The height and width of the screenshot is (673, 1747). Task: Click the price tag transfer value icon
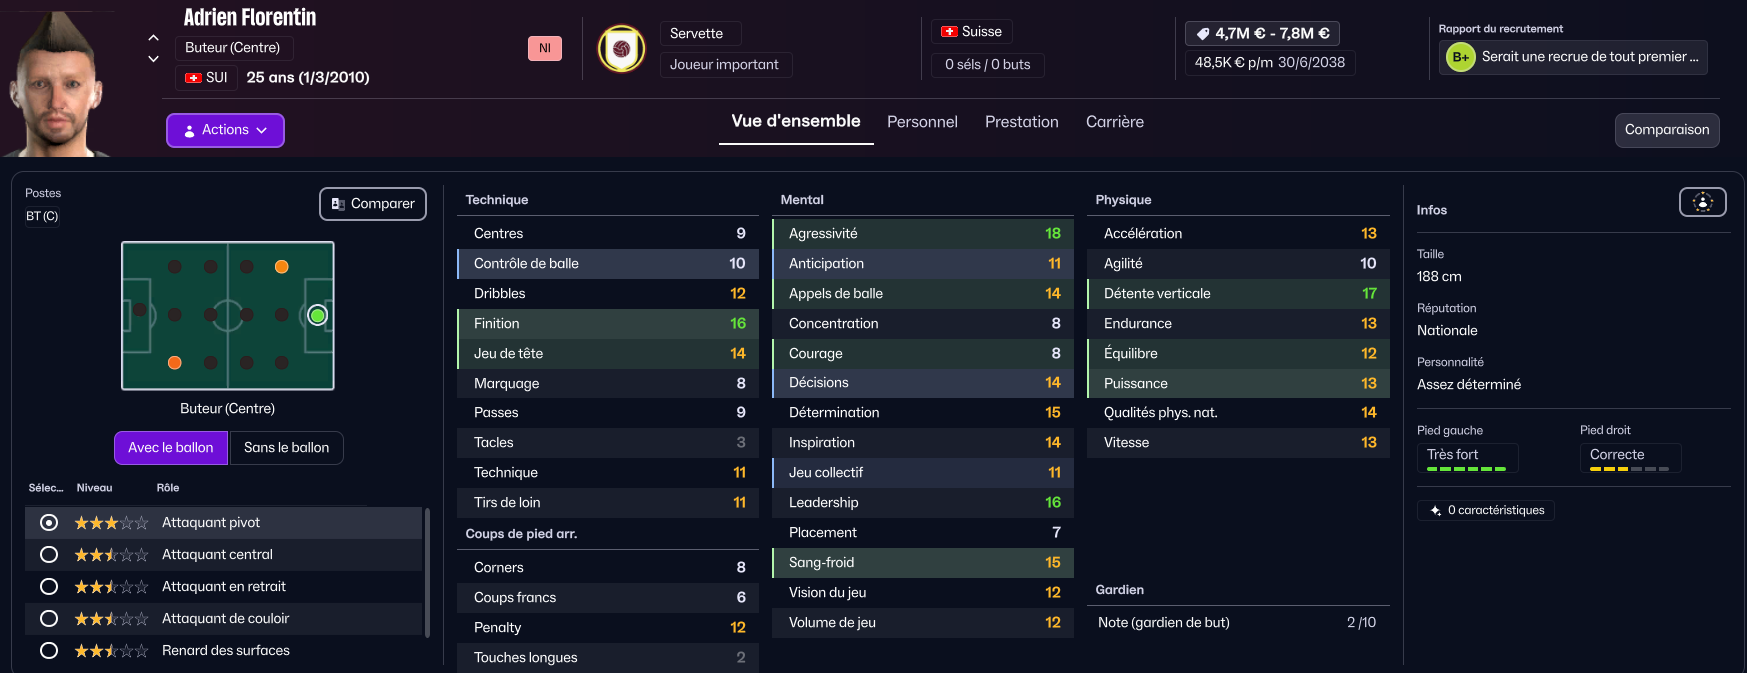tap(1203, 34)
